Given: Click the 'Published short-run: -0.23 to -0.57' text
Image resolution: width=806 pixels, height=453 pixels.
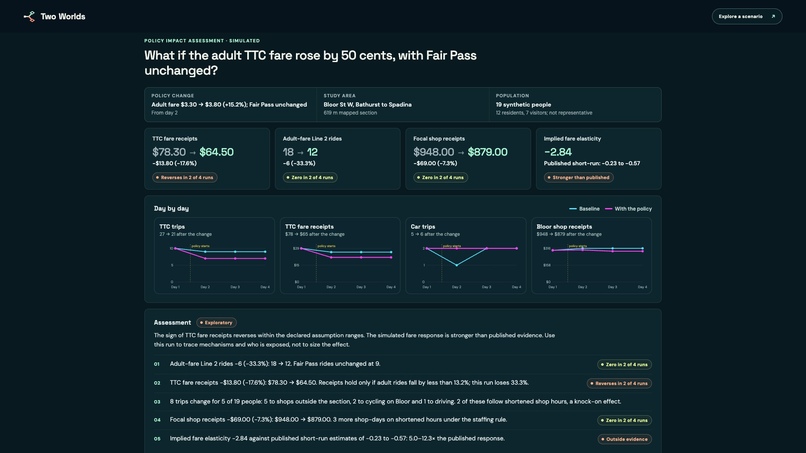Looking at the screenshot, I should pos(592,164).
